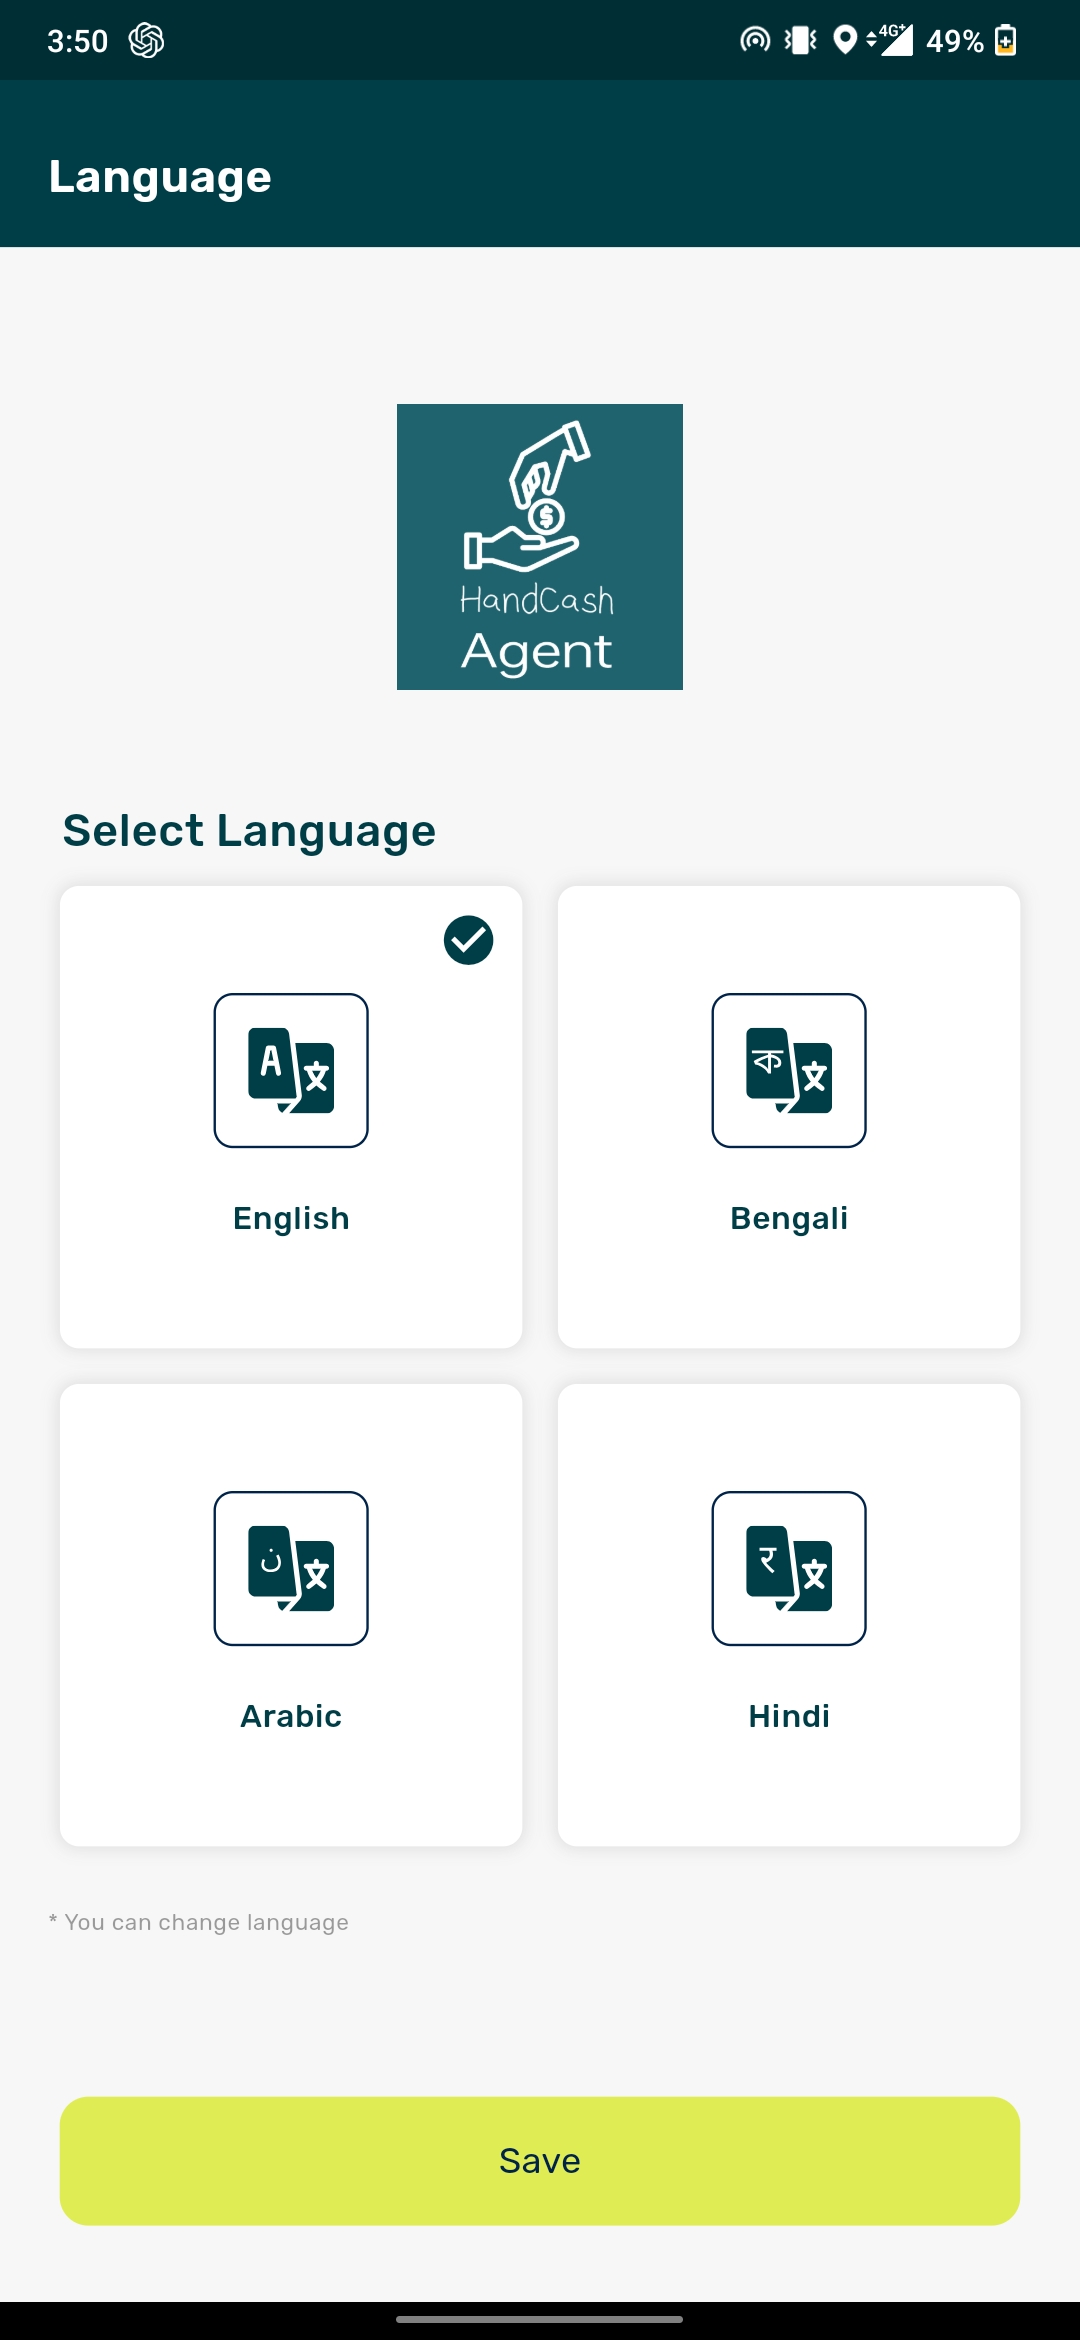Tap the ChatGPT notification icon in status bar
Viewport: 1080px width, 2340px height.
pos(147,41)
